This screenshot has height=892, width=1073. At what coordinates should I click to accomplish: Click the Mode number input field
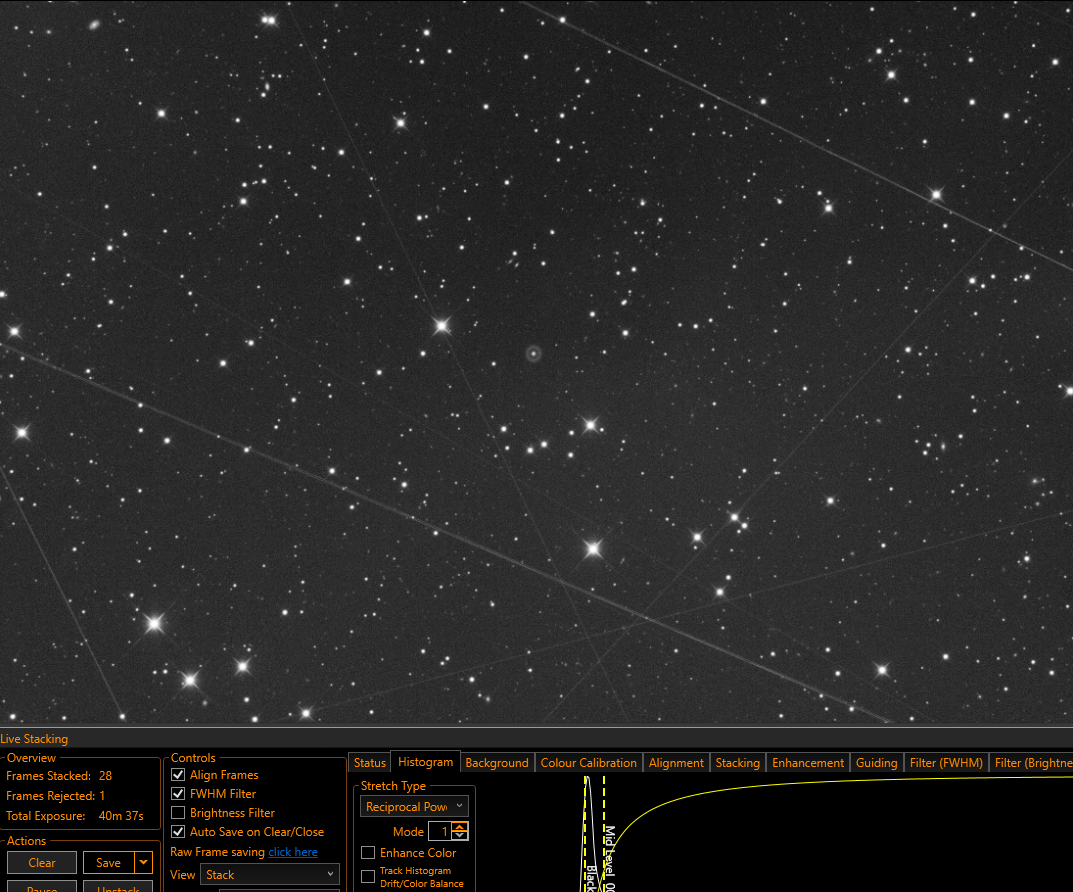click(x=440, y=832)
